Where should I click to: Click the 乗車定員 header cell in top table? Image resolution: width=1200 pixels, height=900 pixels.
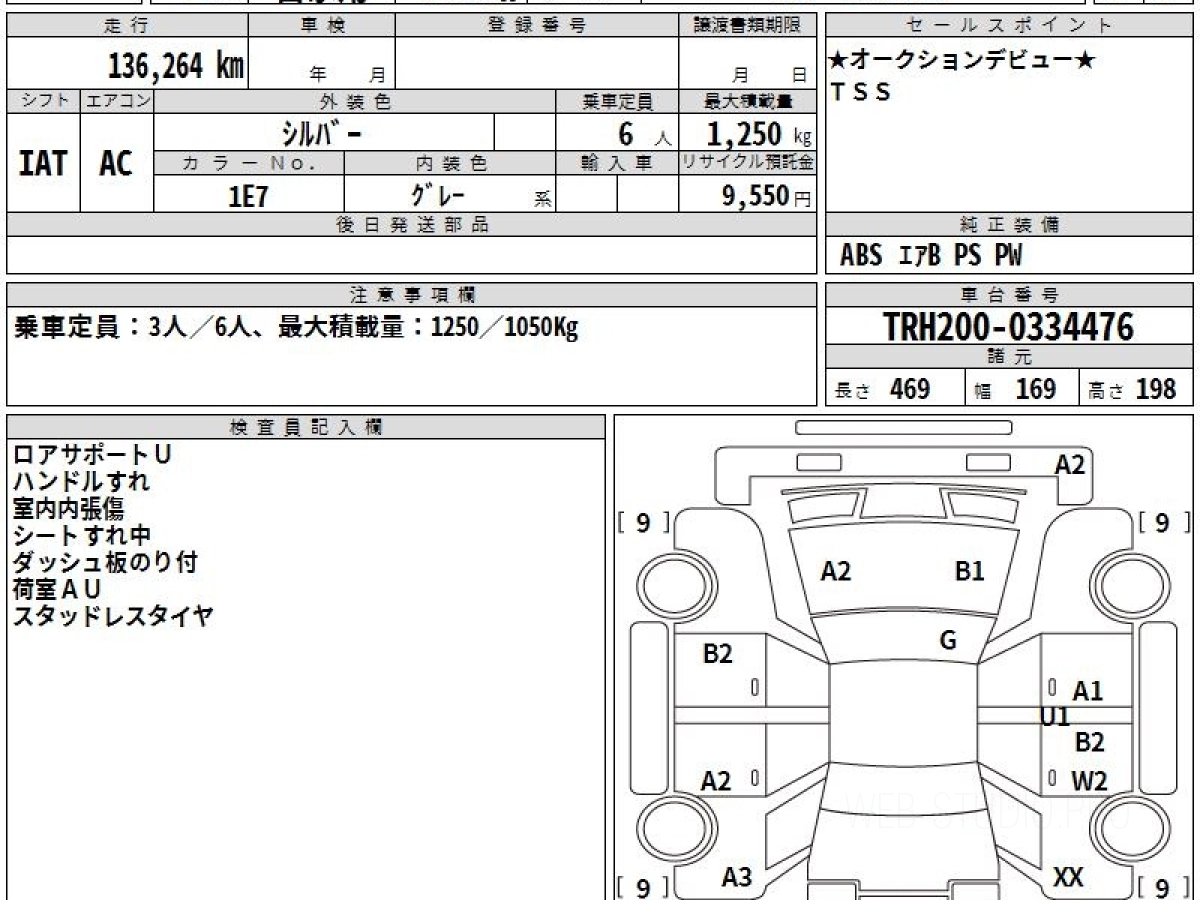click(617, 101)
